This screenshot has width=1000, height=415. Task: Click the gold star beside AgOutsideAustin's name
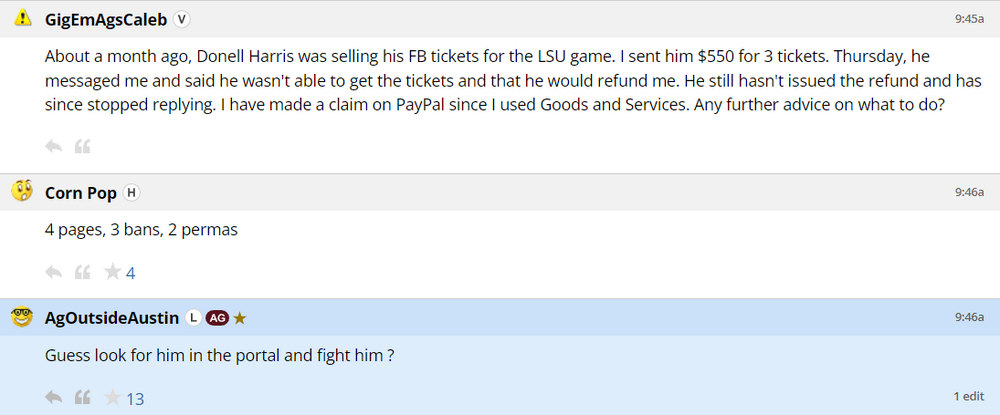[x=240, y=318]
